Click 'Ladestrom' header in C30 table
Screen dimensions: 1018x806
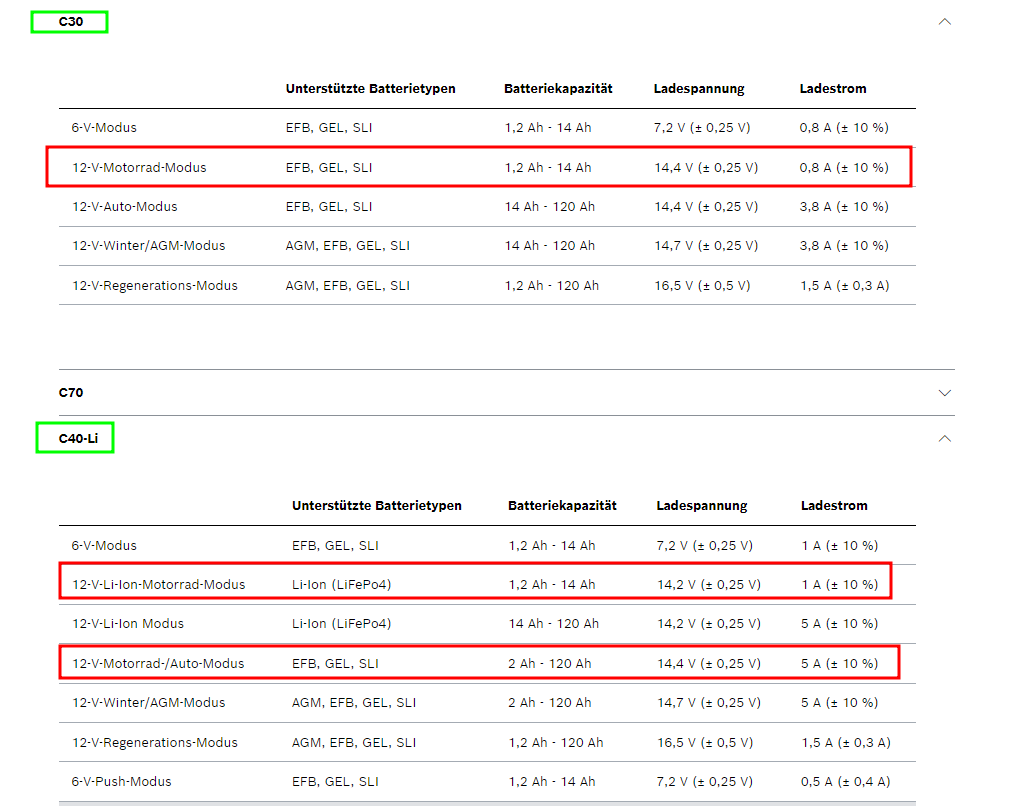(x=833, y=88)
